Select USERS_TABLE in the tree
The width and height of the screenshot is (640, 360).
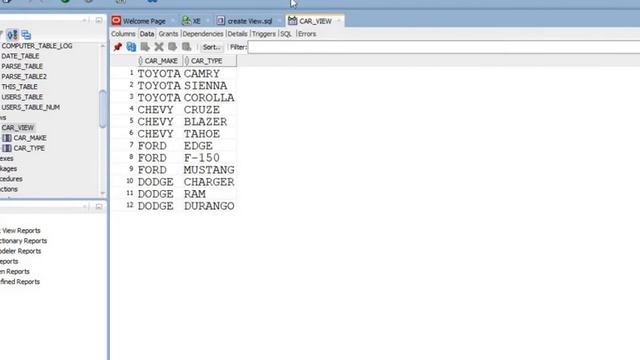coord(22,97)
